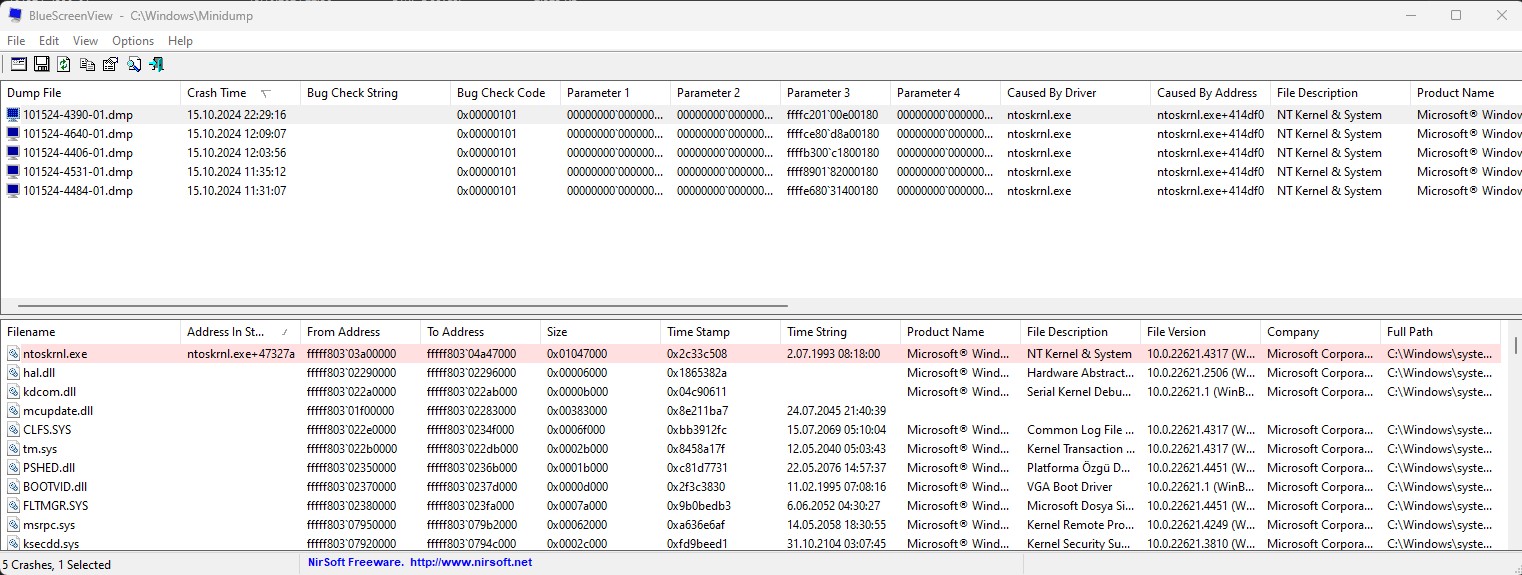Copy selected items using the toolbar icon

click(x=88, y=64)
